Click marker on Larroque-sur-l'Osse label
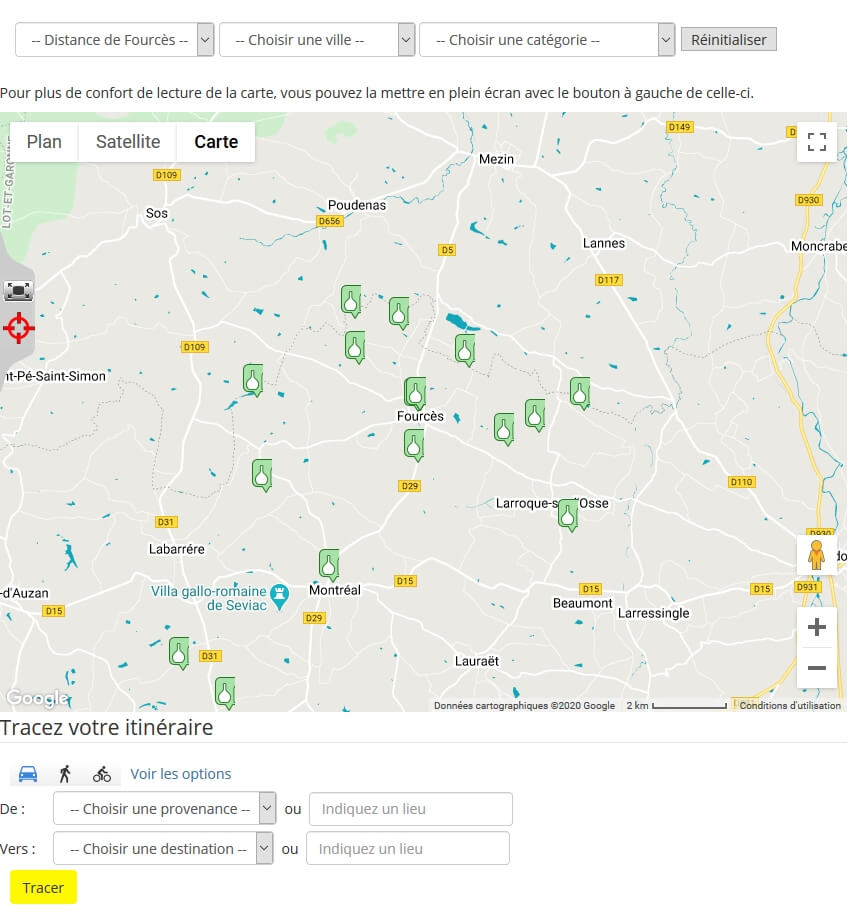The image size is (855, 915). coord(568,515)
